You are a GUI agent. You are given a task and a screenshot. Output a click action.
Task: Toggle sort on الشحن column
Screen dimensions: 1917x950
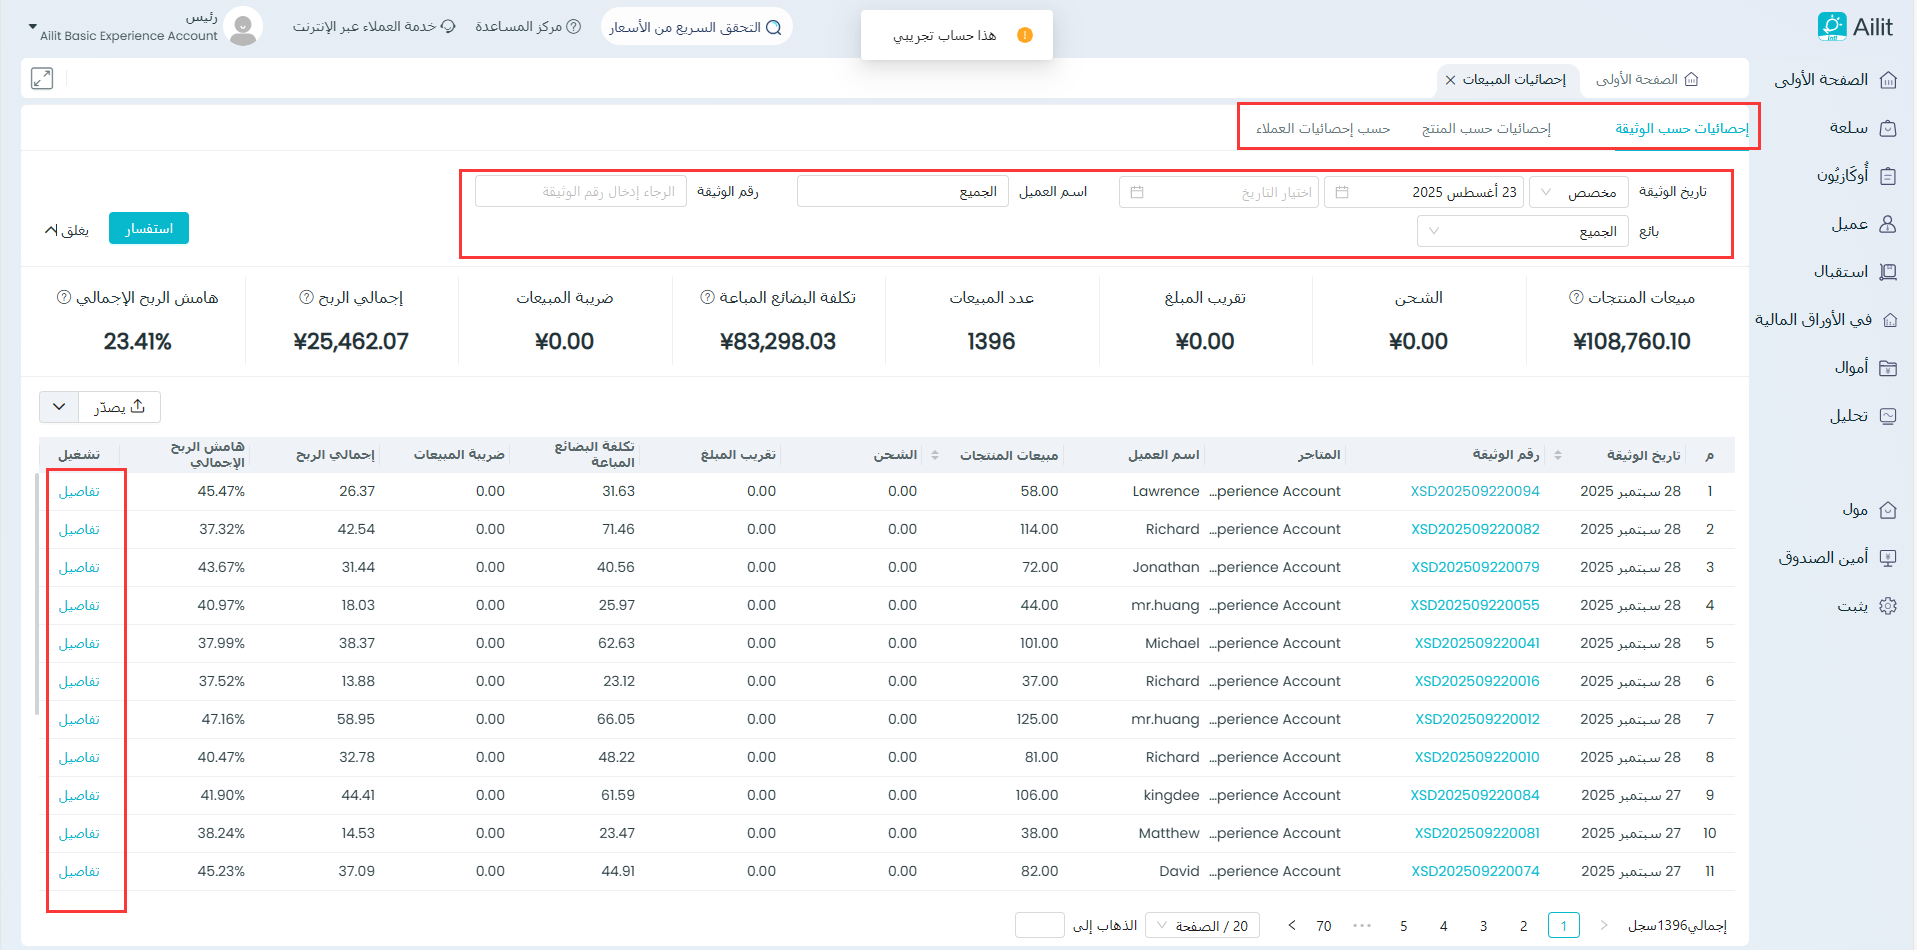(x=935, y=455)
